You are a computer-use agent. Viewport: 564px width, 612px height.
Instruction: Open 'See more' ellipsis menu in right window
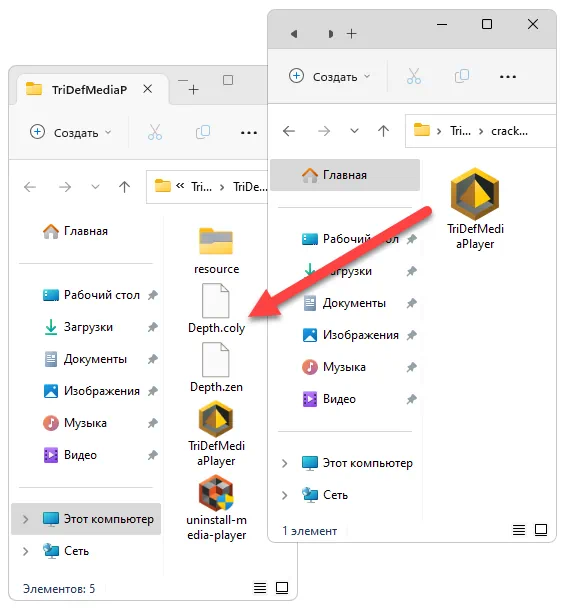pos(508,76)
